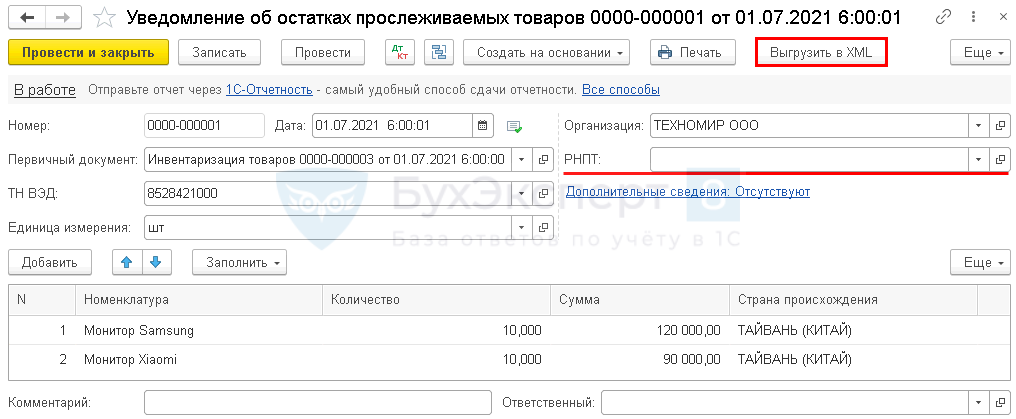Open the Единица измерения record

point(543,227)
